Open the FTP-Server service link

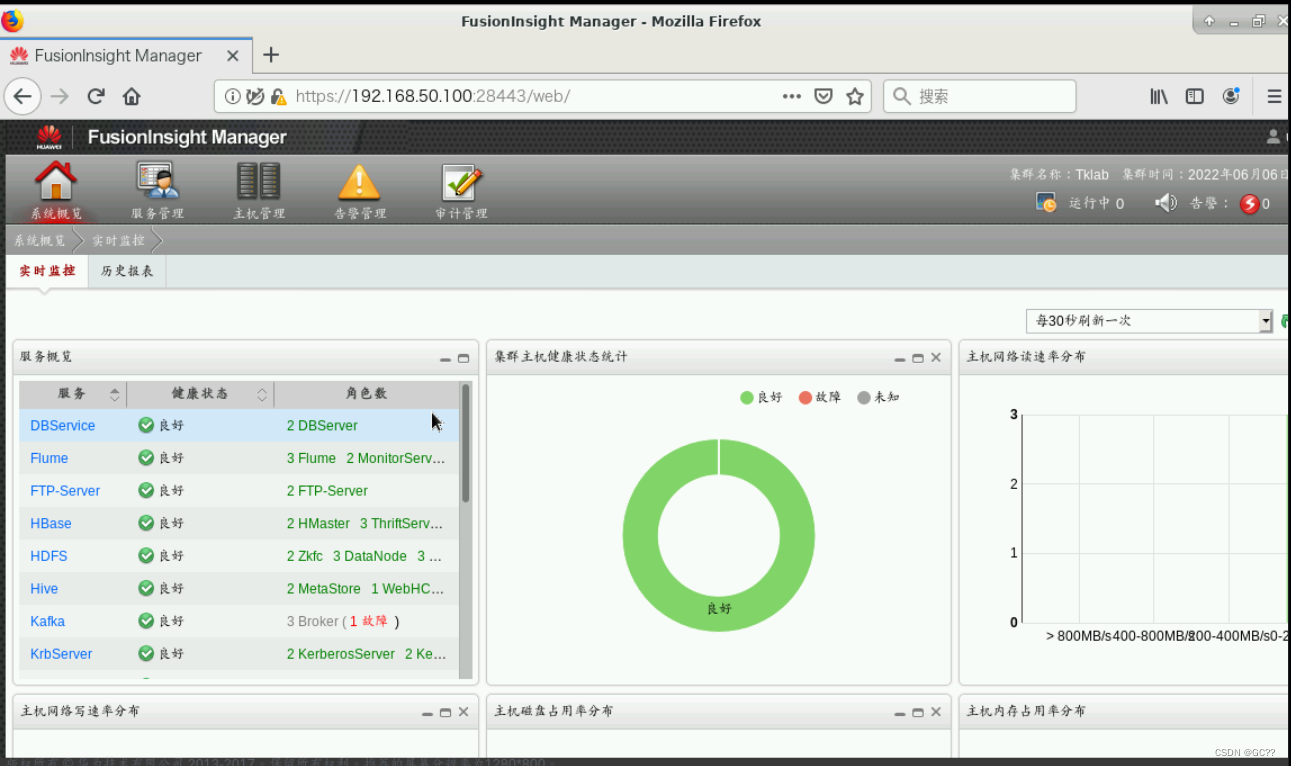coord(65,491)
